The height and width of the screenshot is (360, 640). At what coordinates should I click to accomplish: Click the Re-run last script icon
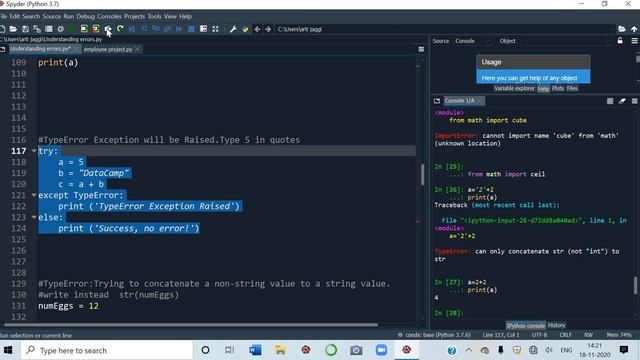click(x=120, y=29)
